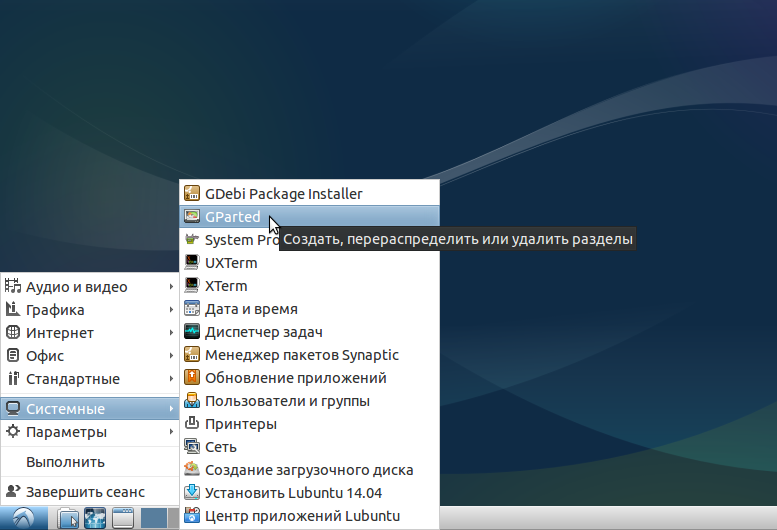Click the Аудио и видео category icon
The image size is (777, 530).
13,286
